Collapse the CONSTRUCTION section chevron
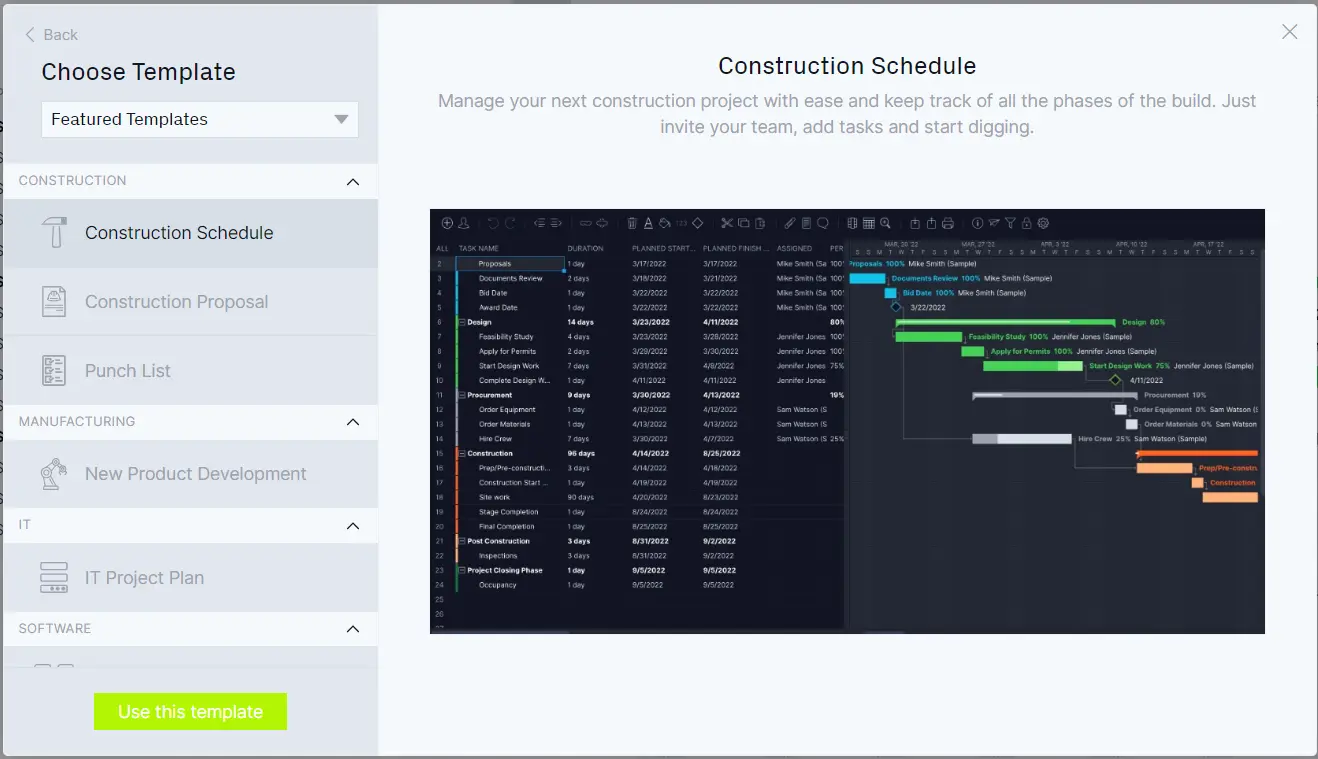The image size is (1318, 759). pyautogui.click(x=353, y=181)
